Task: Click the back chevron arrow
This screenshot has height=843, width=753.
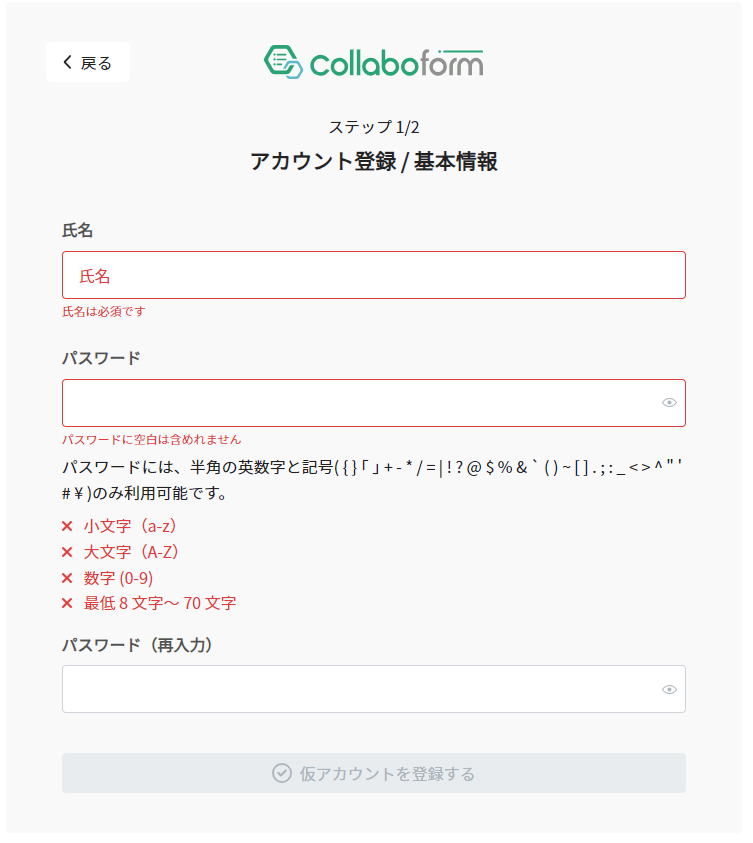Action: [68, 62]
